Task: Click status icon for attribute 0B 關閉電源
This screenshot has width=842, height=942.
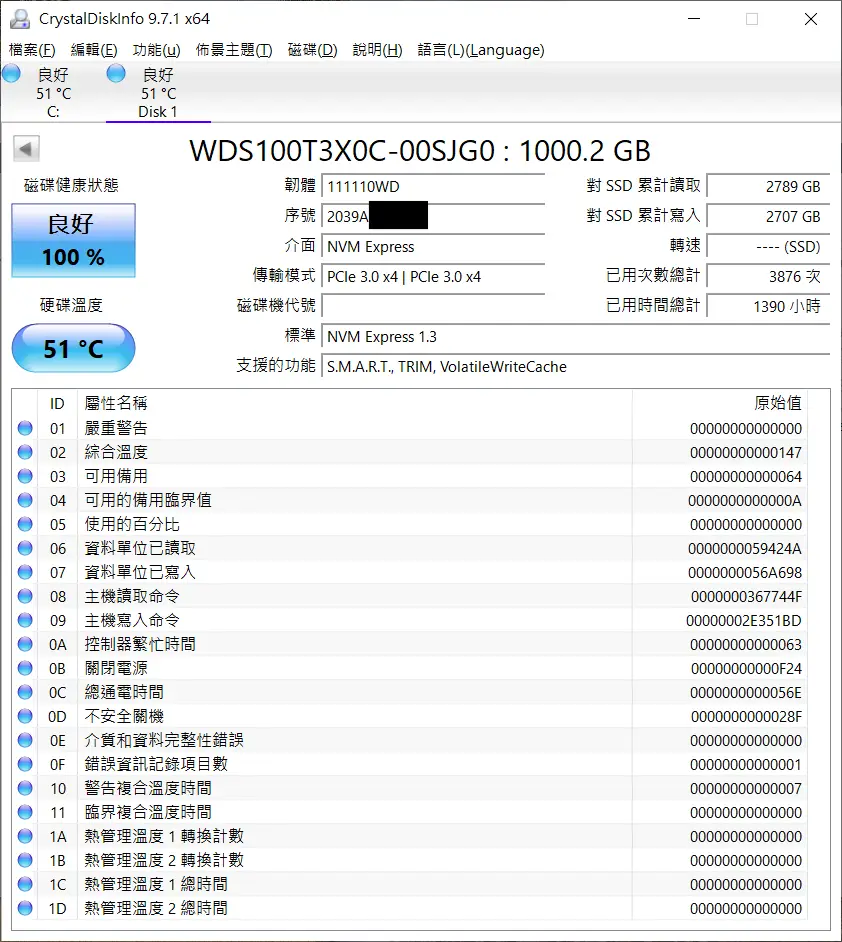Action: [25, 668]
